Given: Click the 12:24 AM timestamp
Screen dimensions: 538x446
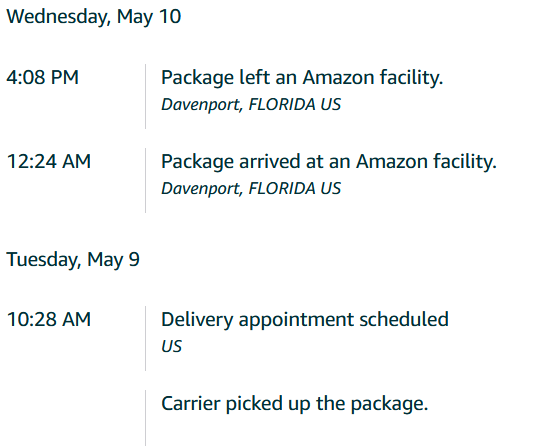Looking at the screenshot, I should 49,161.
